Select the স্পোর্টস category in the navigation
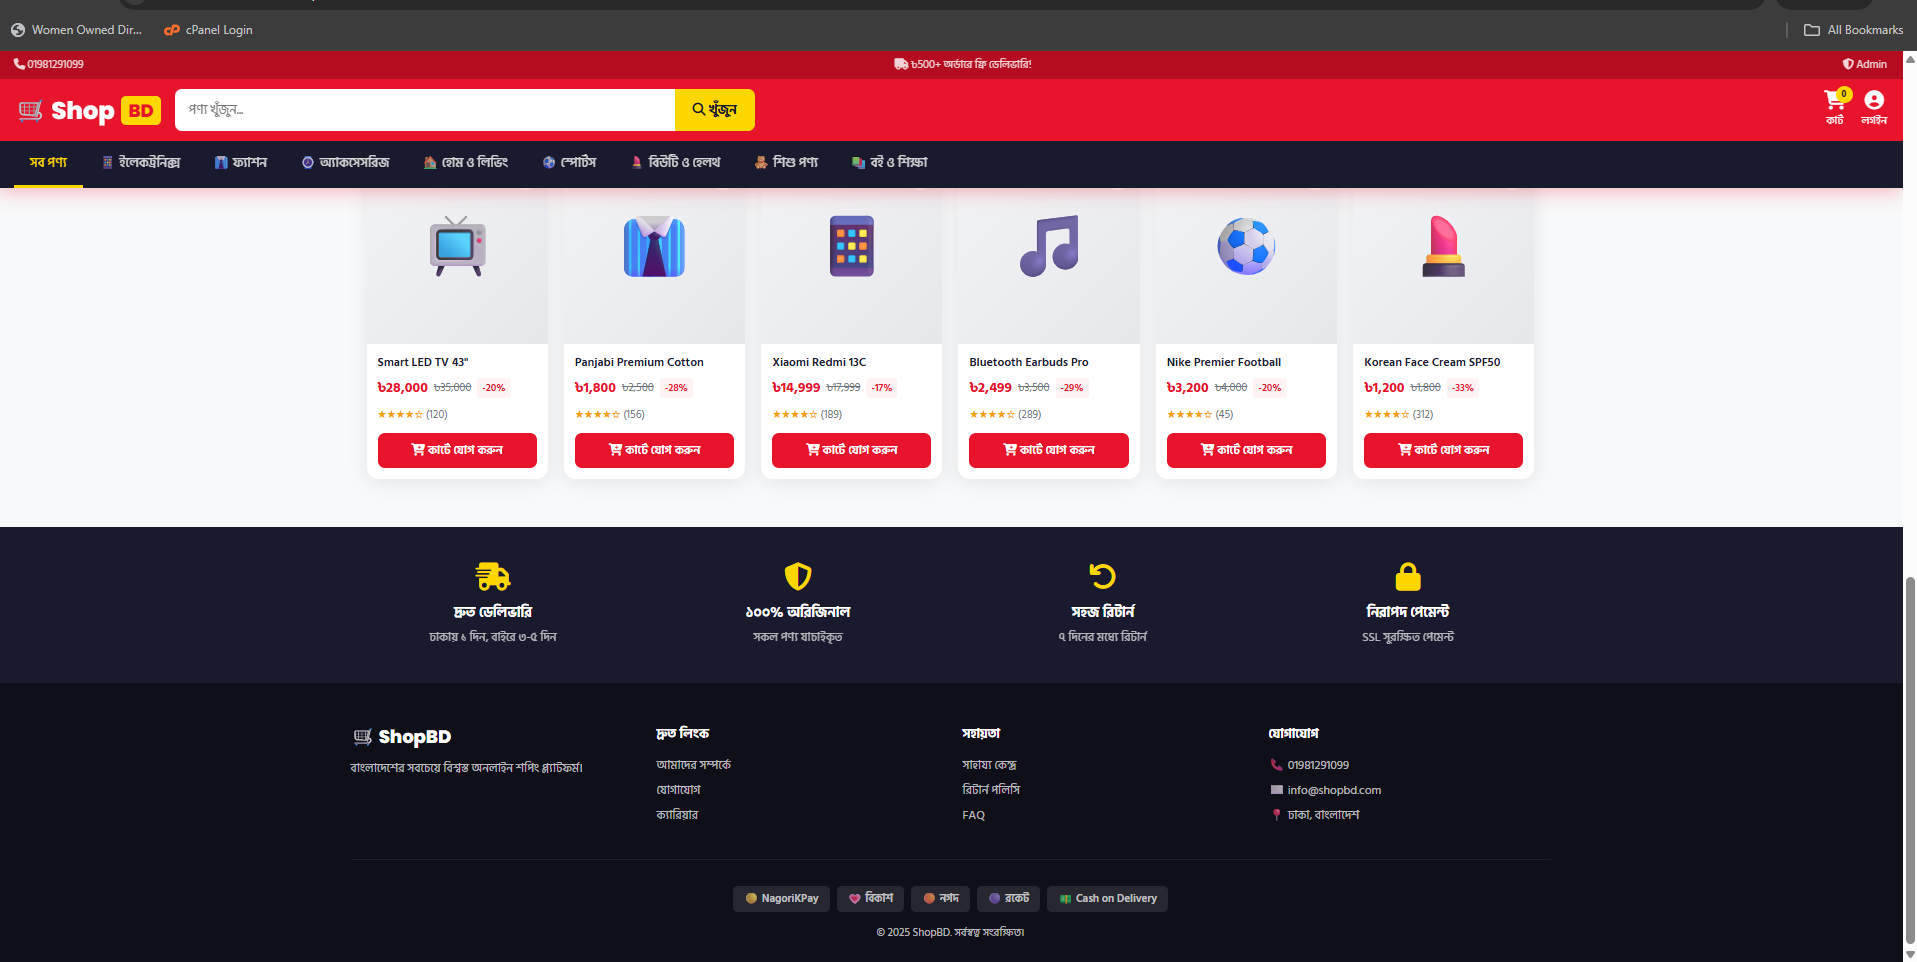 click(x=568, y=162)
